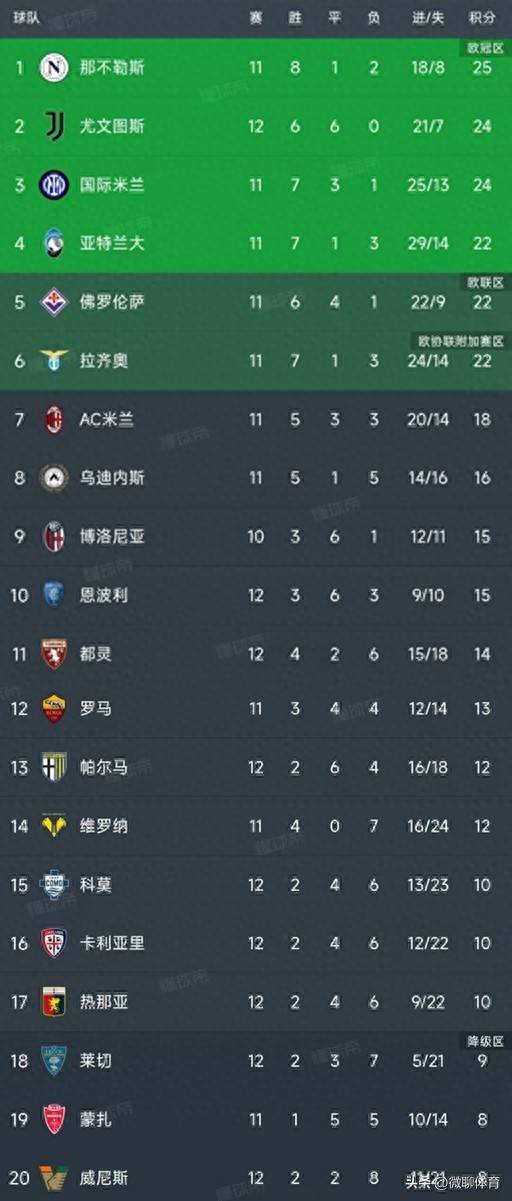Click the Atalanta team badge
This screenshot has height=1201, width=512.
[x=53, y=243]
